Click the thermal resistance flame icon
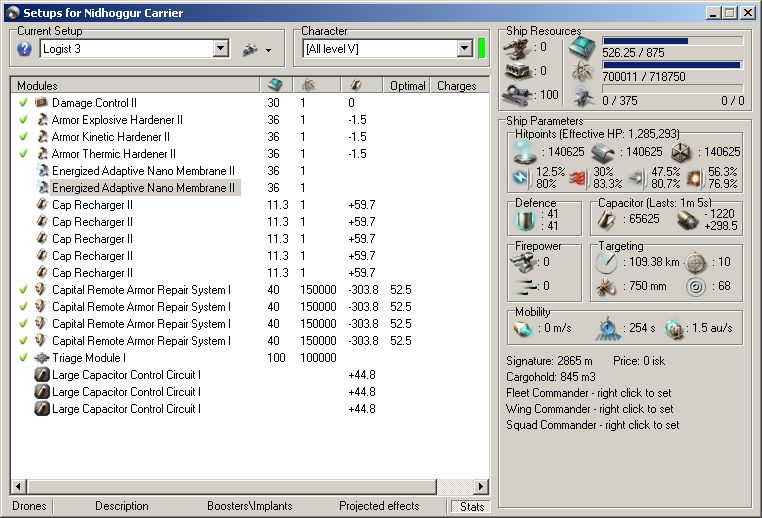The width and height of the screenshot is (762, 518). 578,179
